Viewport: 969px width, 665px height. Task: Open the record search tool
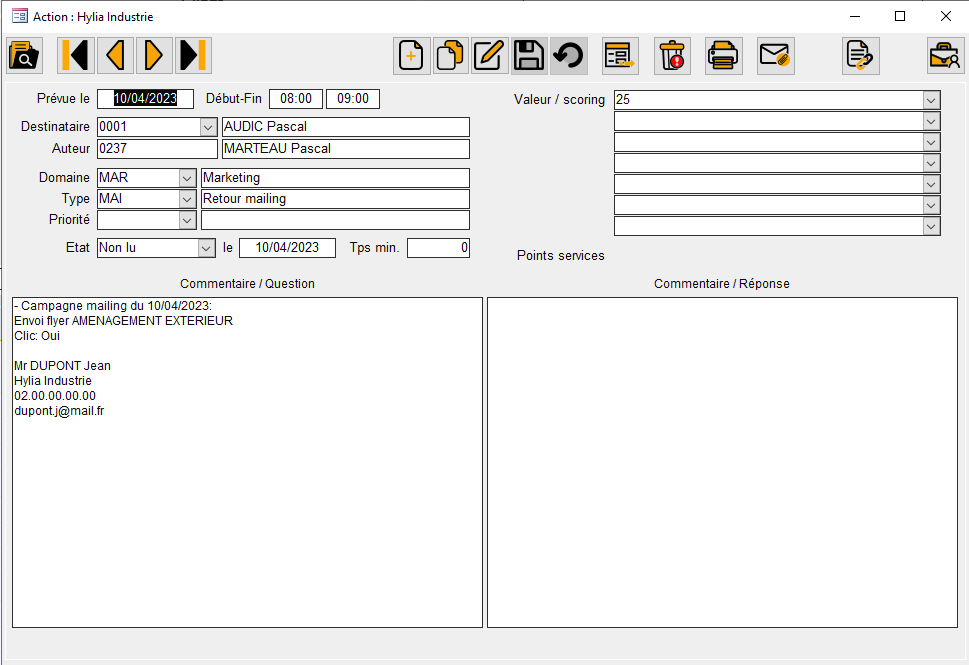[x=24, y=55]
